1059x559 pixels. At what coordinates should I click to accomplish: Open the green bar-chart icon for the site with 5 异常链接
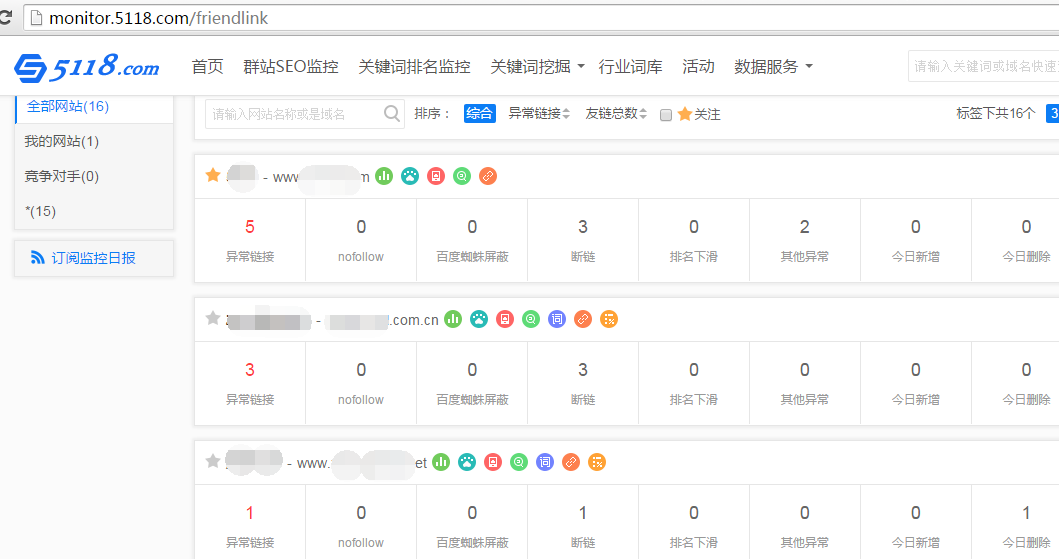[x=384, y=176]
